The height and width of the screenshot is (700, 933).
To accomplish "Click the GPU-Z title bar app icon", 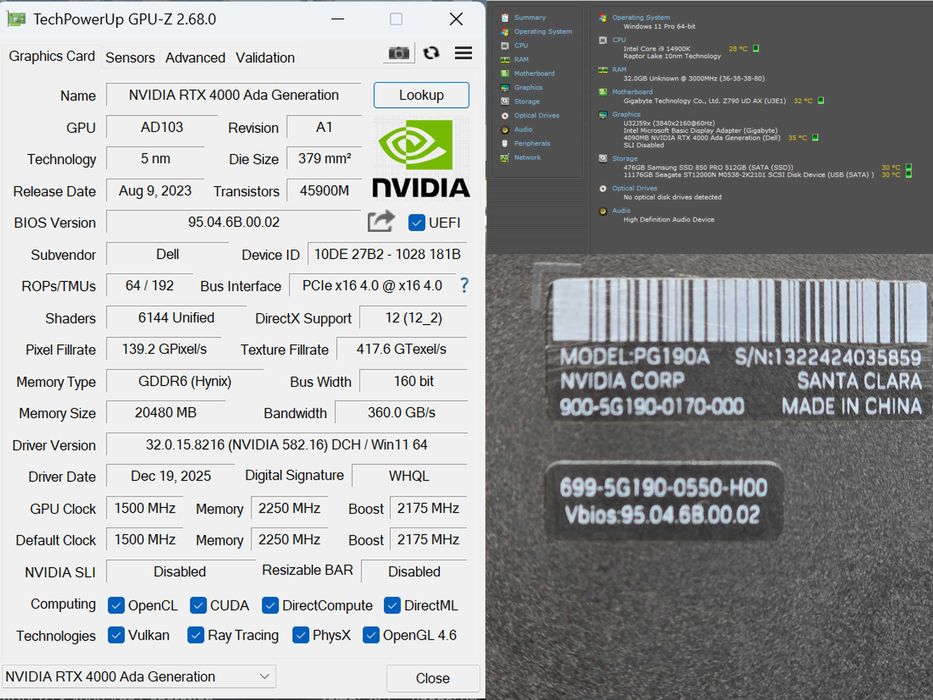I will pyautogui.click(x=16, y=19).
